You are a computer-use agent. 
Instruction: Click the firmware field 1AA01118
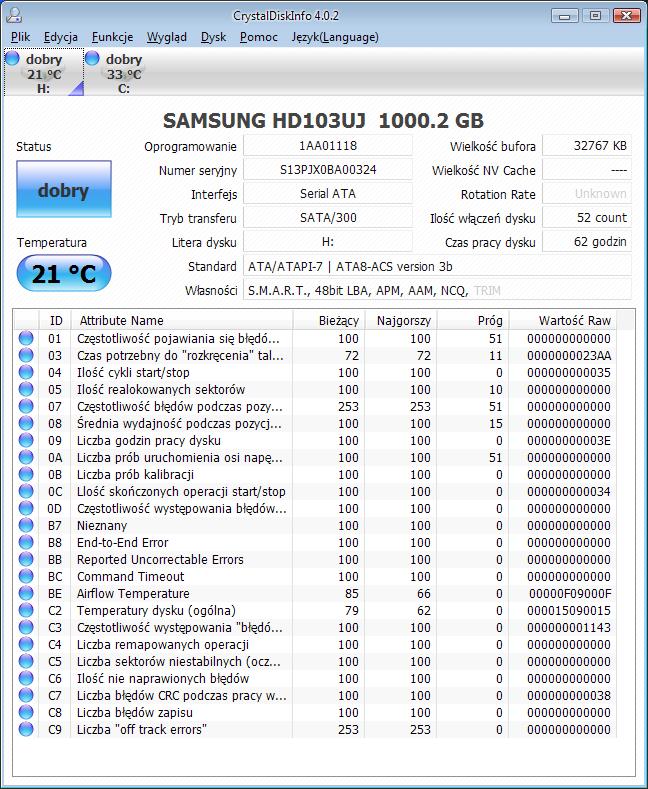(328, 146)
